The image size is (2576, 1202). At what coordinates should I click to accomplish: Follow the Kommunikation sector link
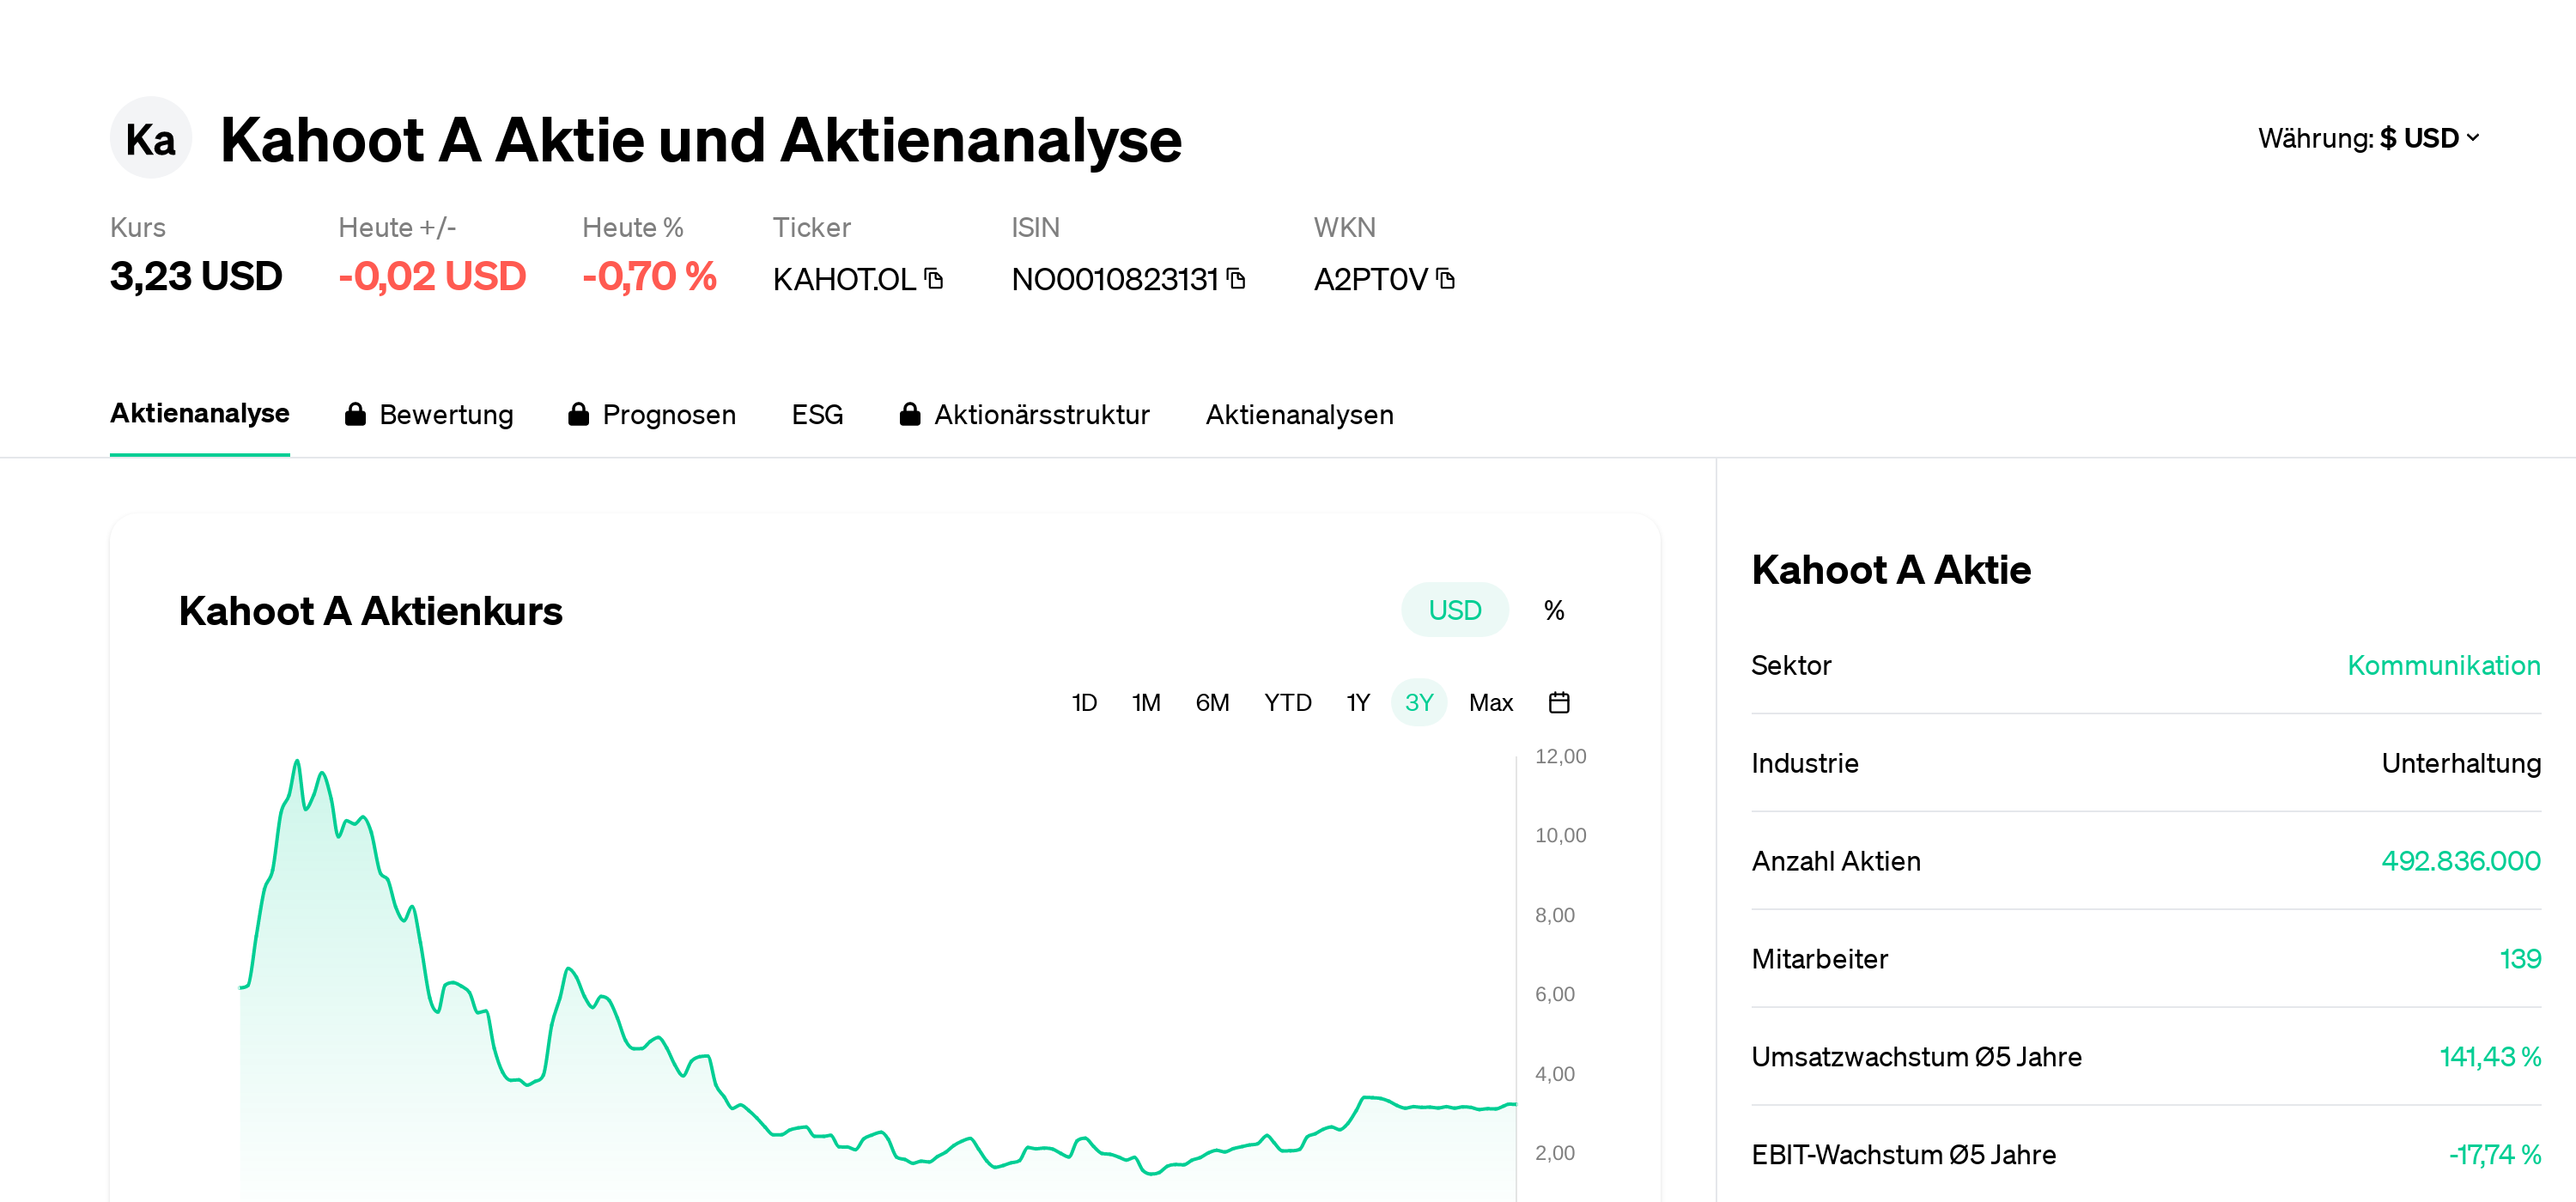[2443, 665]
